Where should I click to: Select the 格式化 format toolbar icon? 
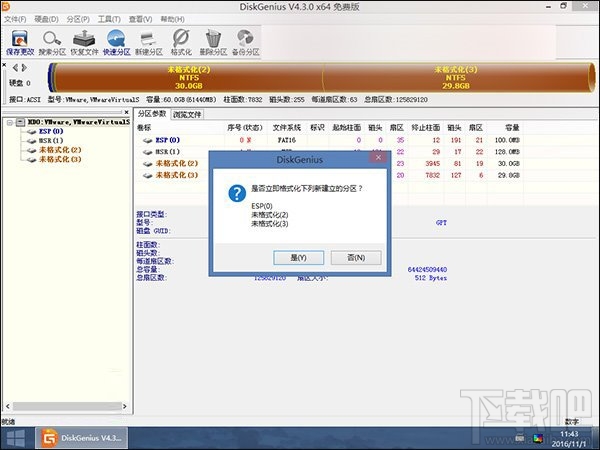coord(181,42)
